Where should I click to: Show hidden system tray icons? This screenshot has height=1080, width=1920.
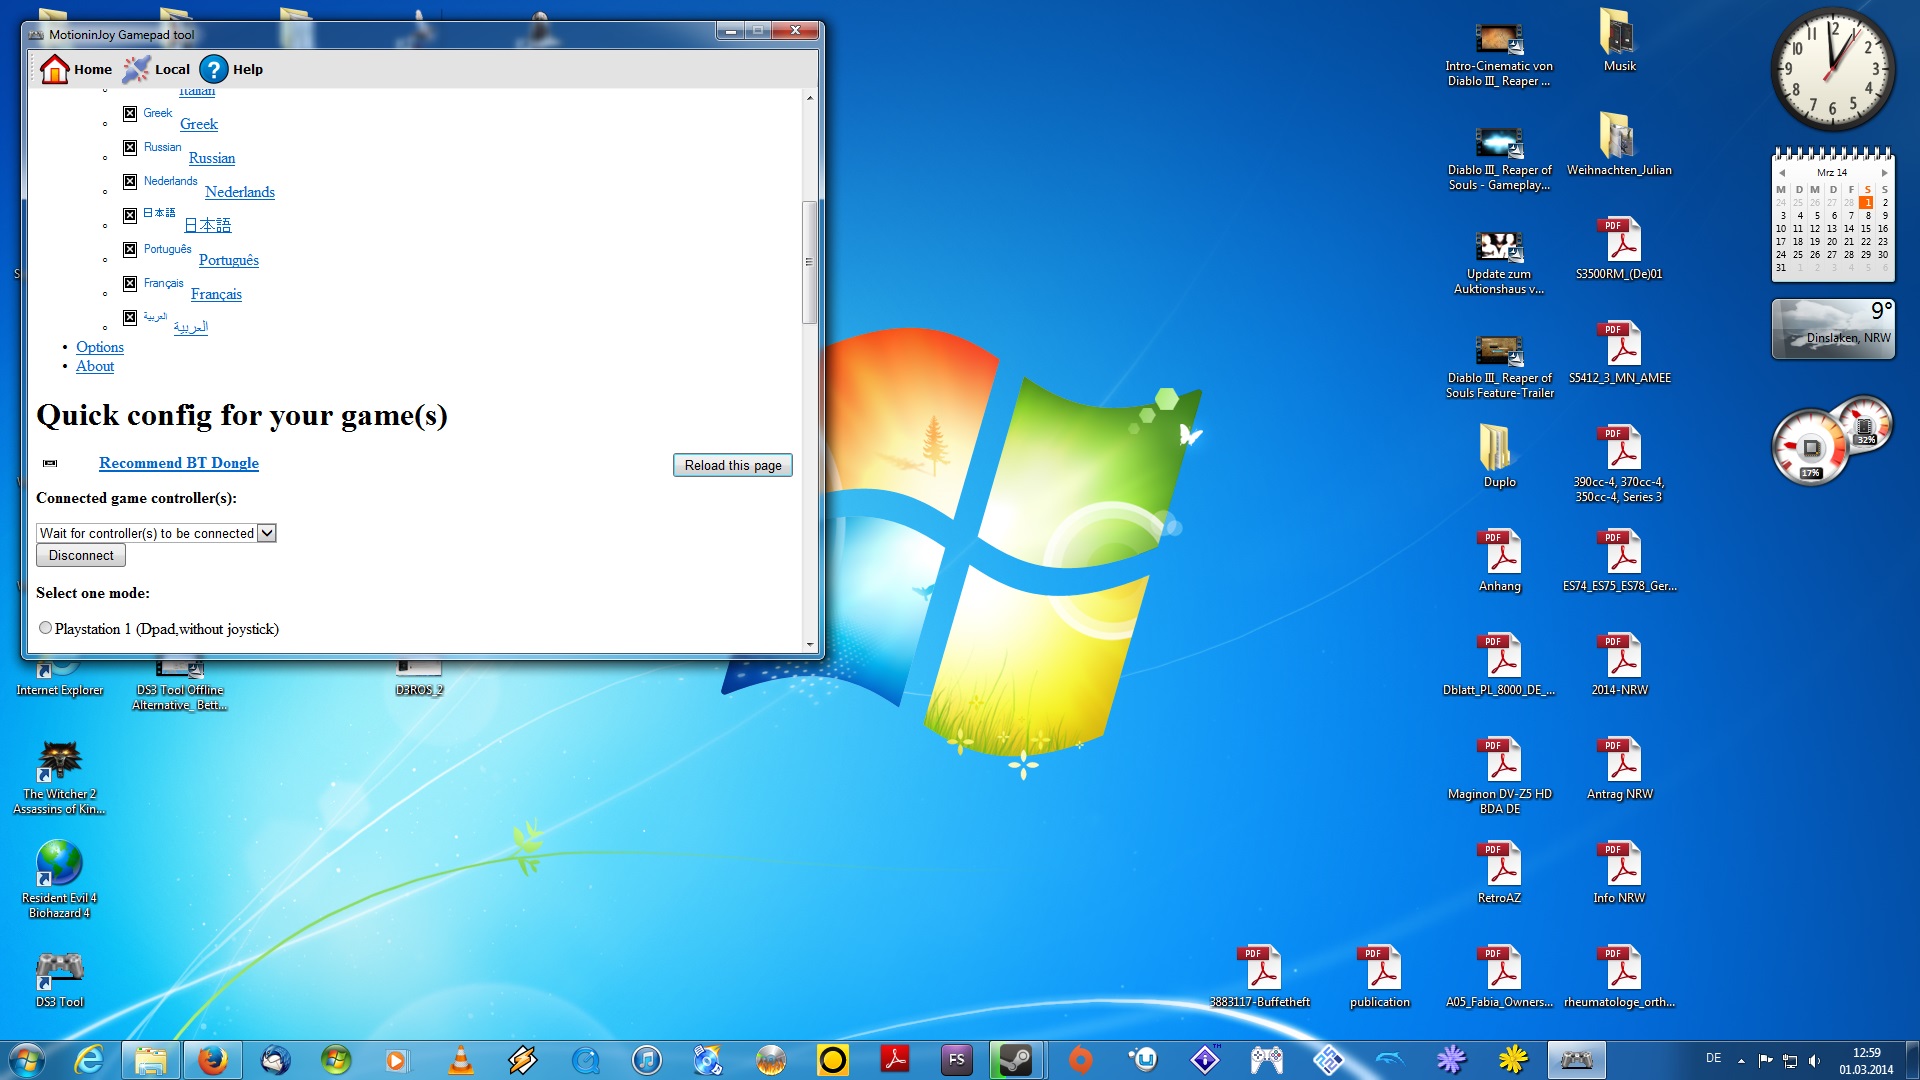tap(1741, 1060)
